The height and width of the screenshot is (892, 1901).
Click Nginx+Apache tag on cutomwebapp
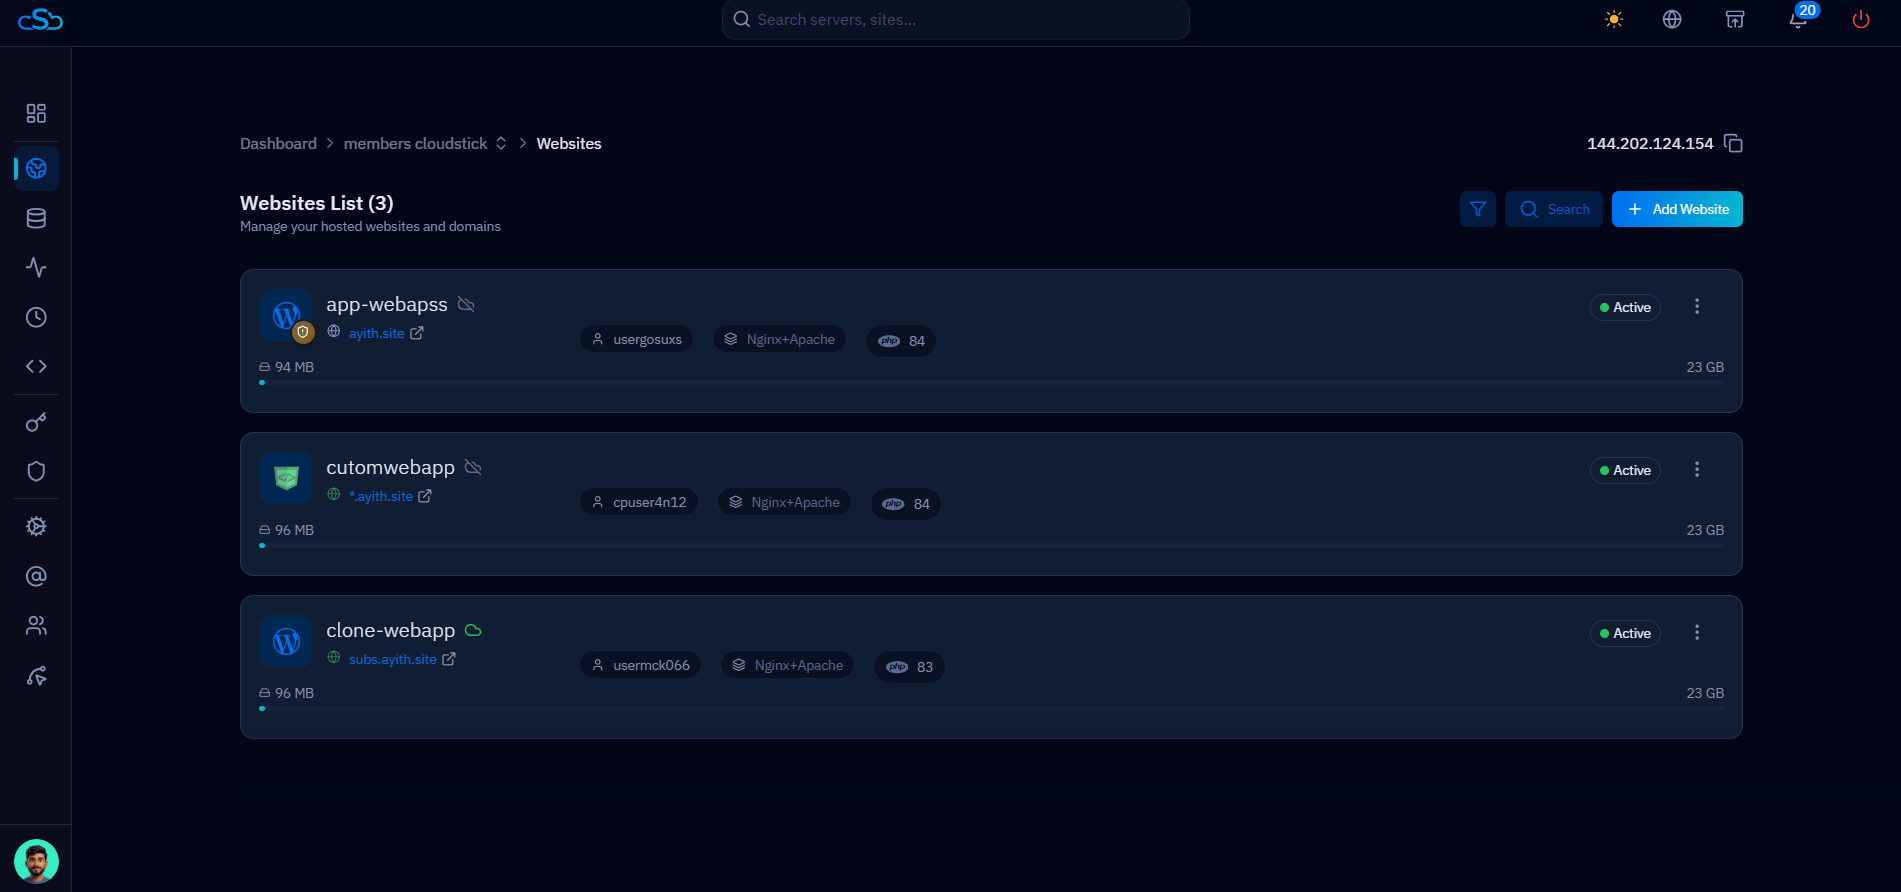tap(784, 502)
